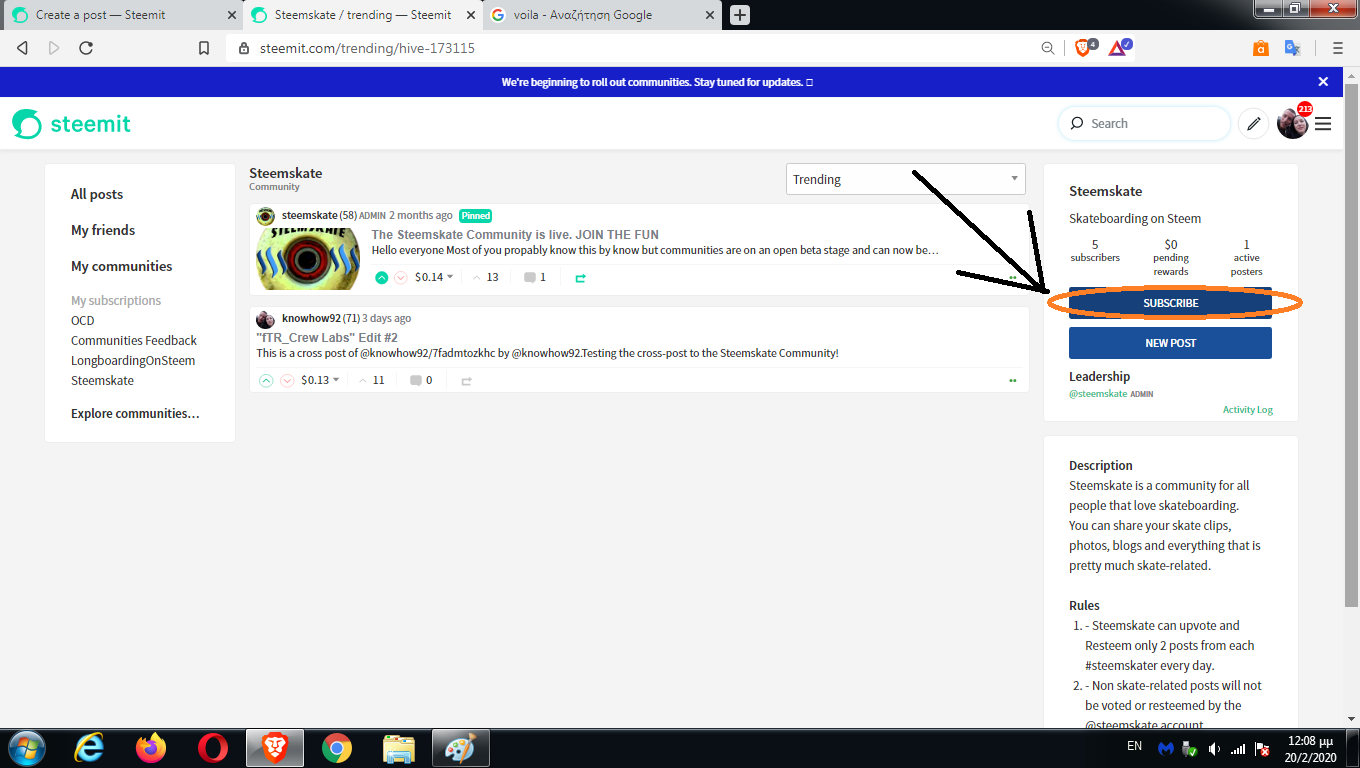Open the Steemskate Community is live title
The height and width of the screenshot is (768, 1360).
coord(515,235)
